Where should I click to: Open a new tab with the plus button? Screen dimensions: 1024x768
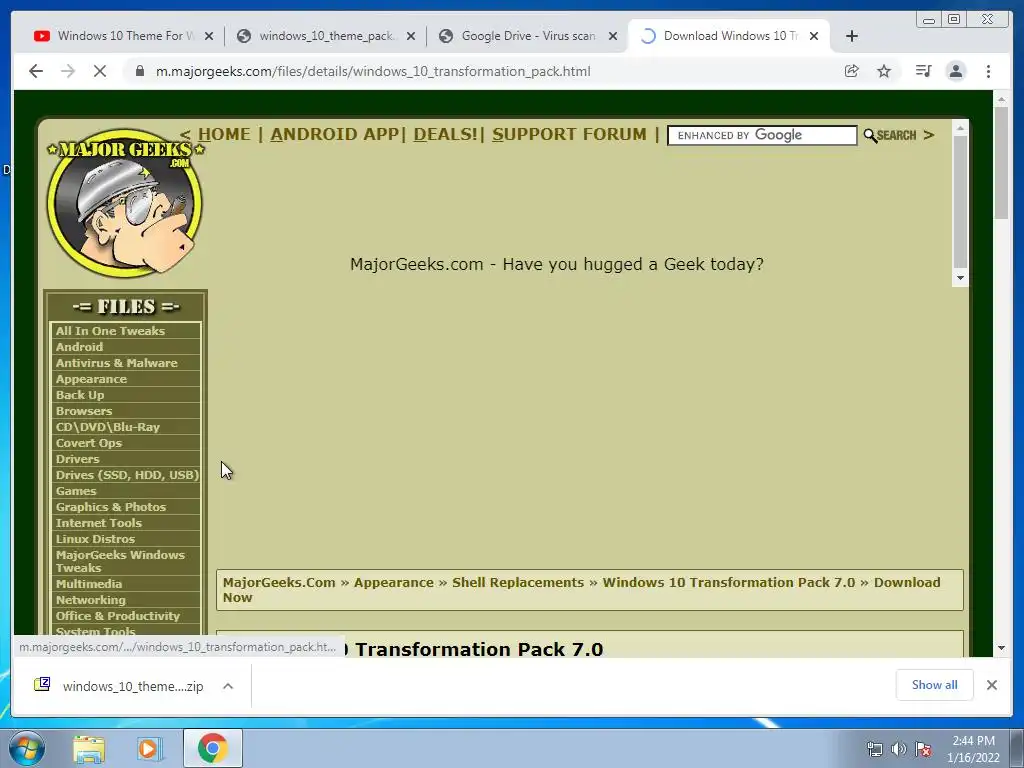[852, 36]
